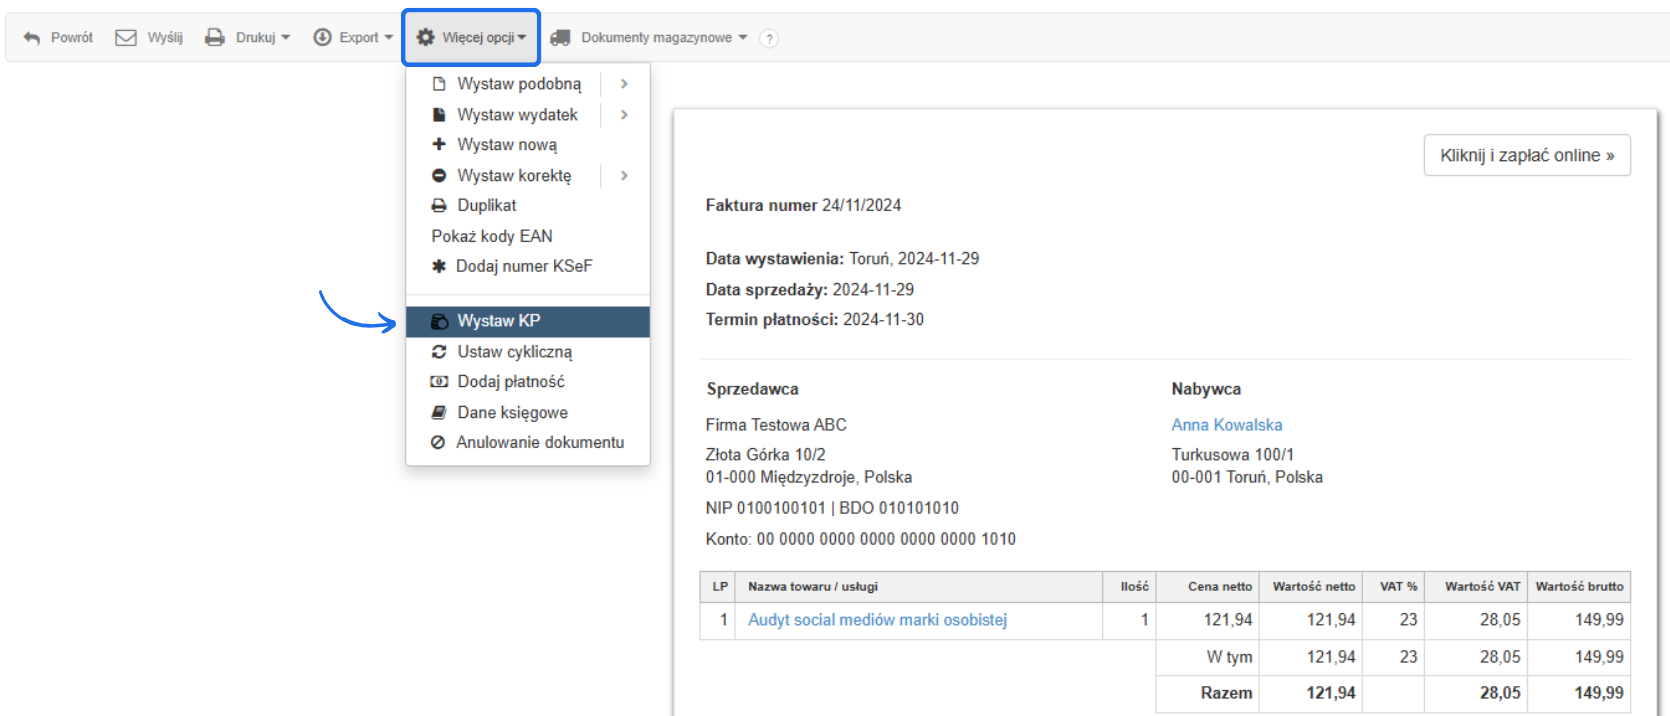Expand the Wystaw korektę submenu arrow
Screen dimensions: 1670x716
(x=624, y=176)
